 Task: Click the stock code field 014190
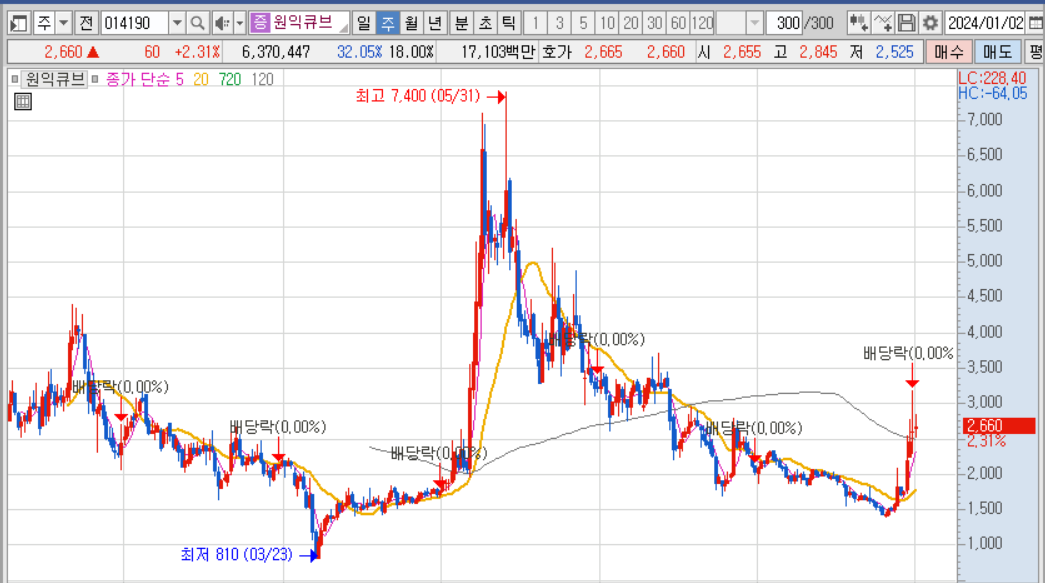click(x=135, y=23)
